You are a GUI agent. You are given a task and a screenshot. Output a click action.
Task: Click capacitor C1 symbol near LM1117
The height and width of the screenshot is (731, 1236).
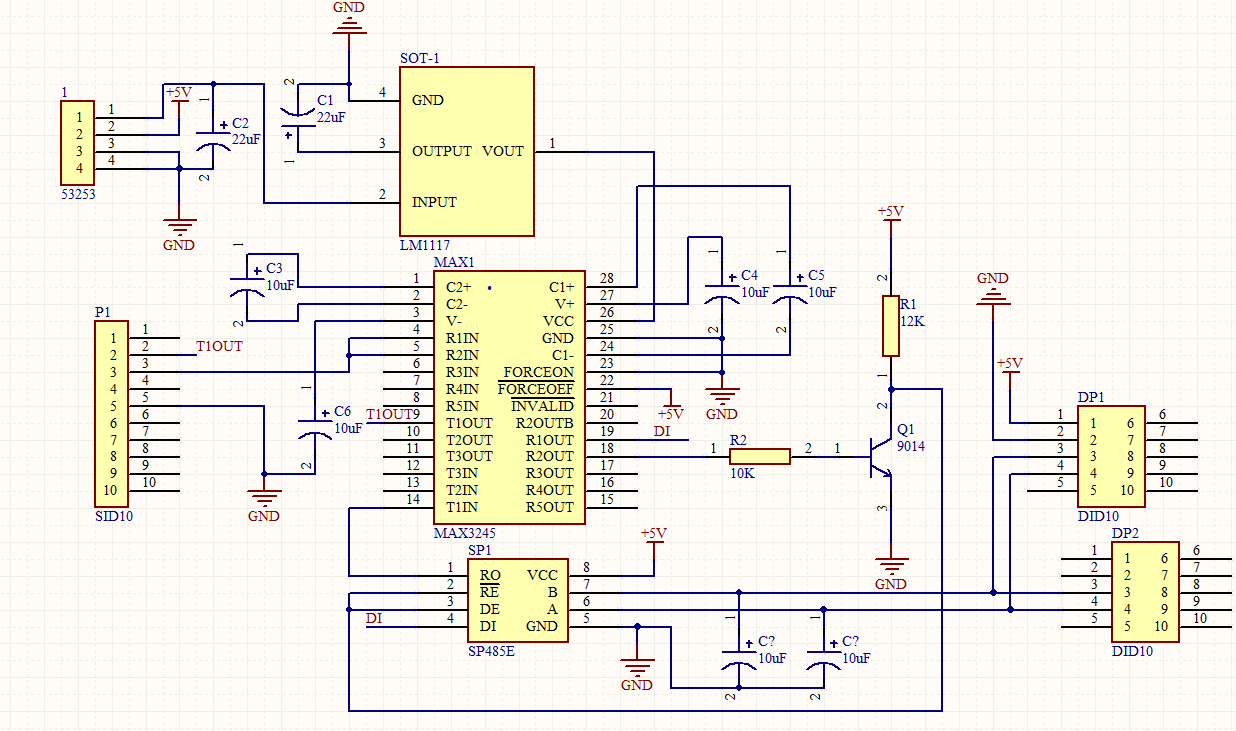click(298, 118)
